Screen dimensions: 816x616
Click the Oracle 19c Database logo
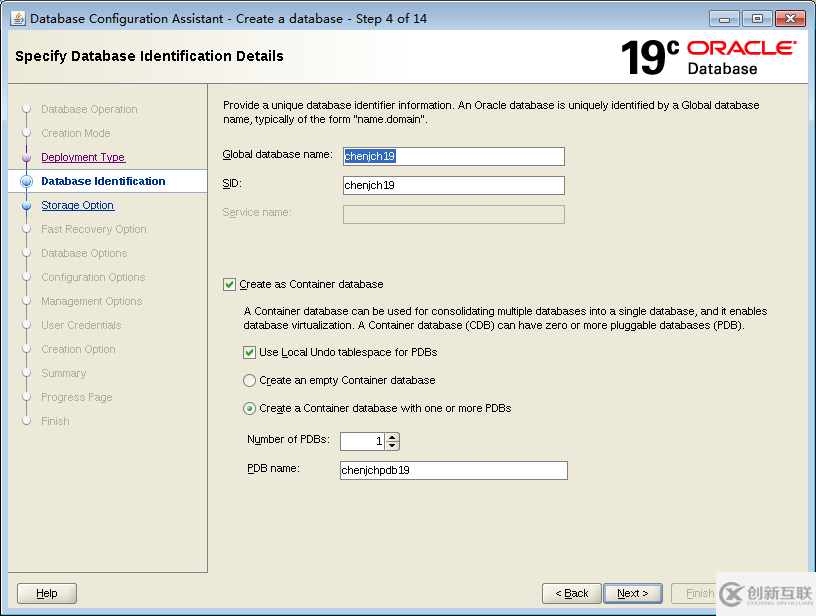click(x=708, y=57)
